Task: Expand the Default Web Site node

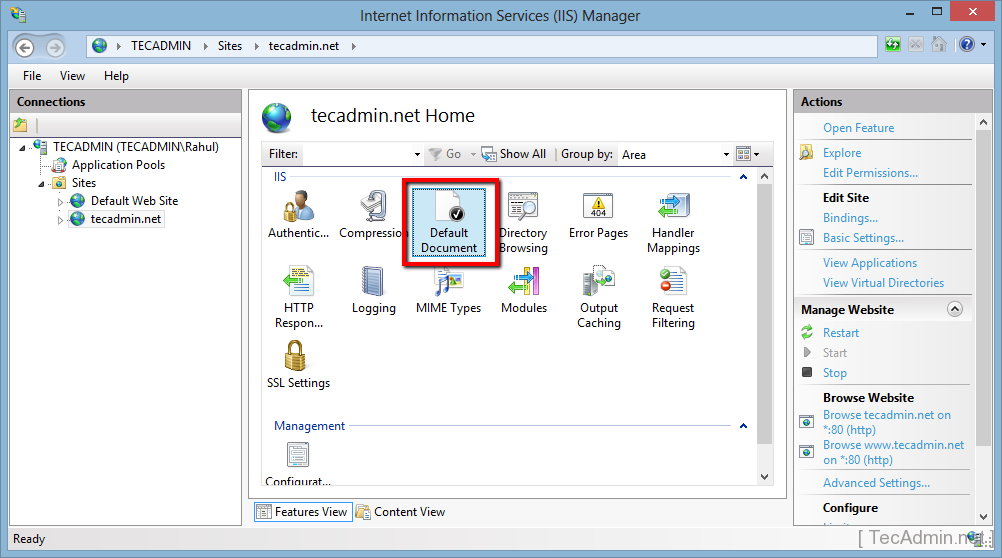Action: point(61,202)
